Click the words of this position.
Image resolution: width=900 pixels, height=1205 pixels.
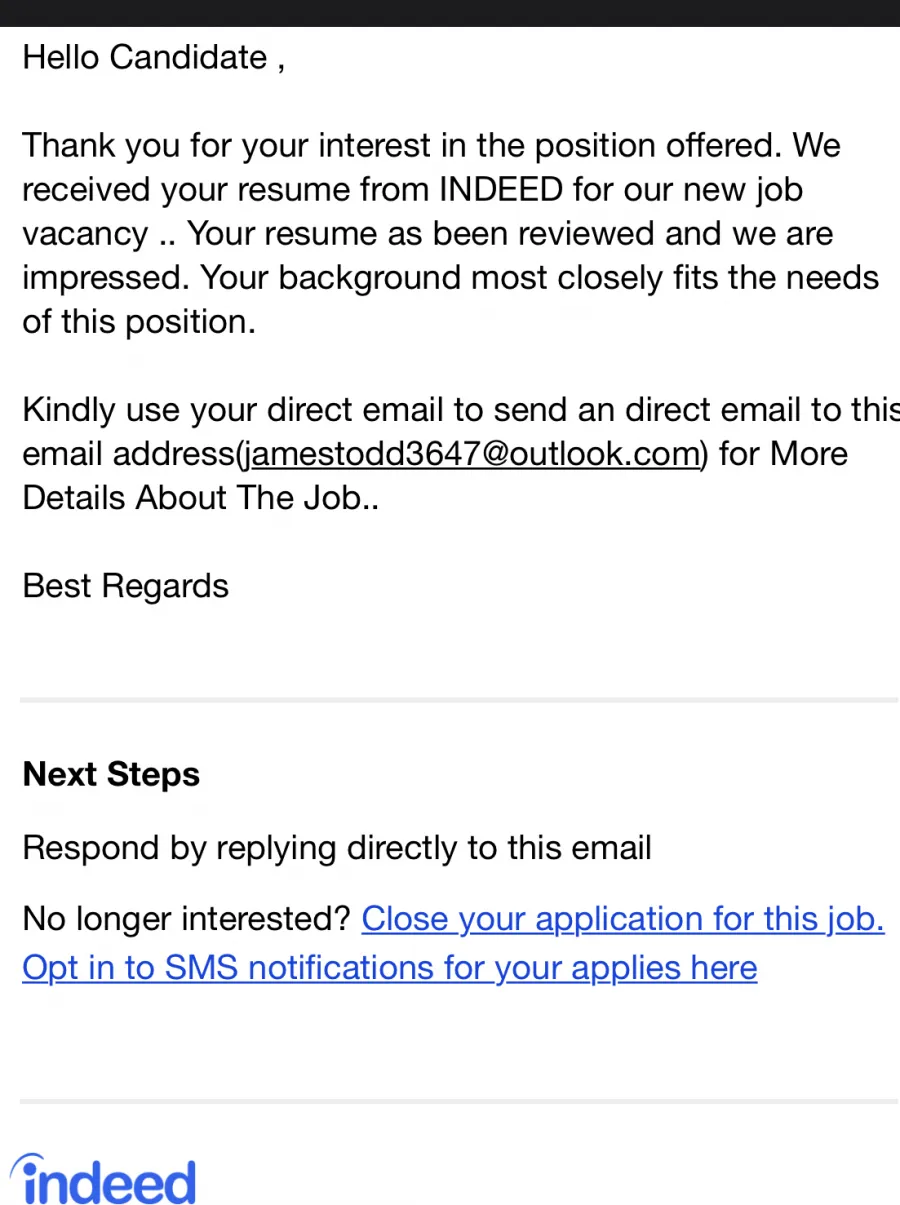(x=139, y=322)
